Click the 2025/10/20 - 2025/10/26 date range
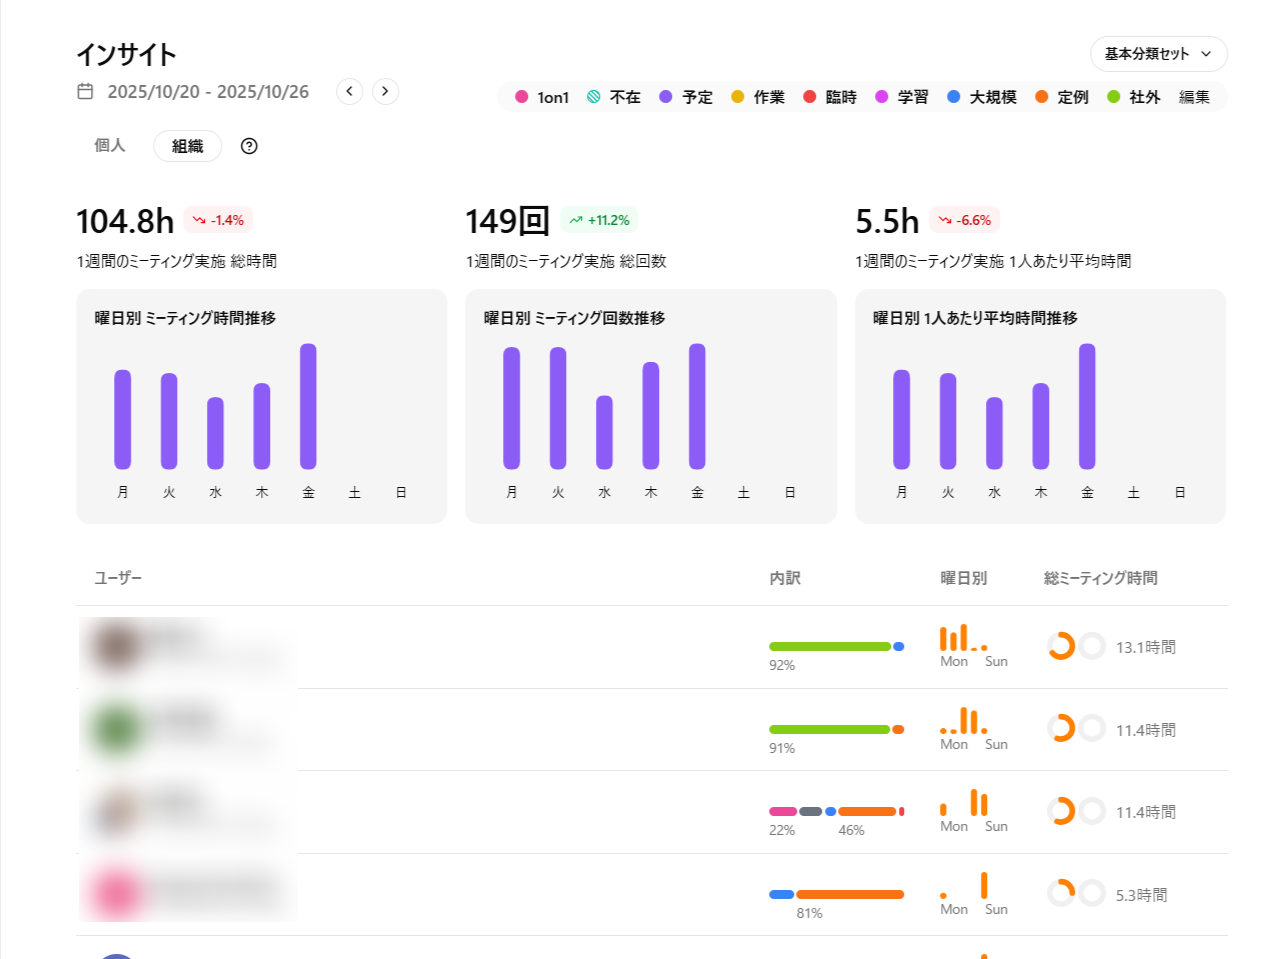 tap(208, 92)
